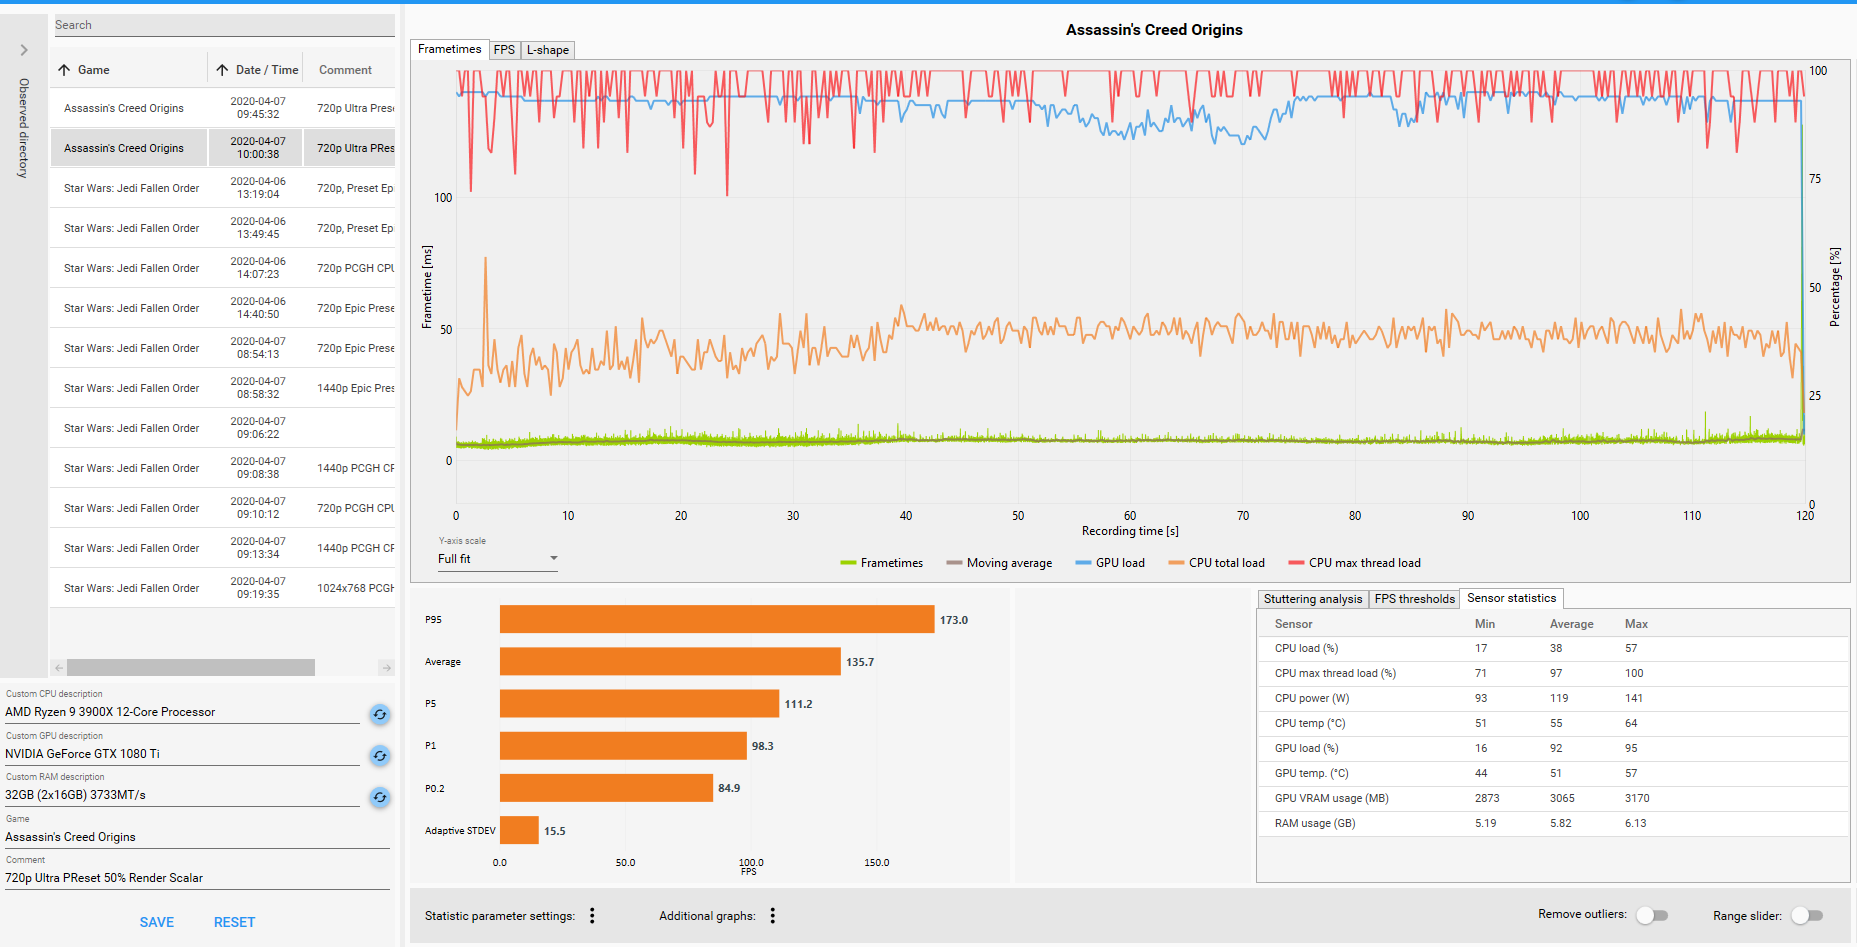Open the Y-axis scale Full fit dropdown

pos(498,559)
